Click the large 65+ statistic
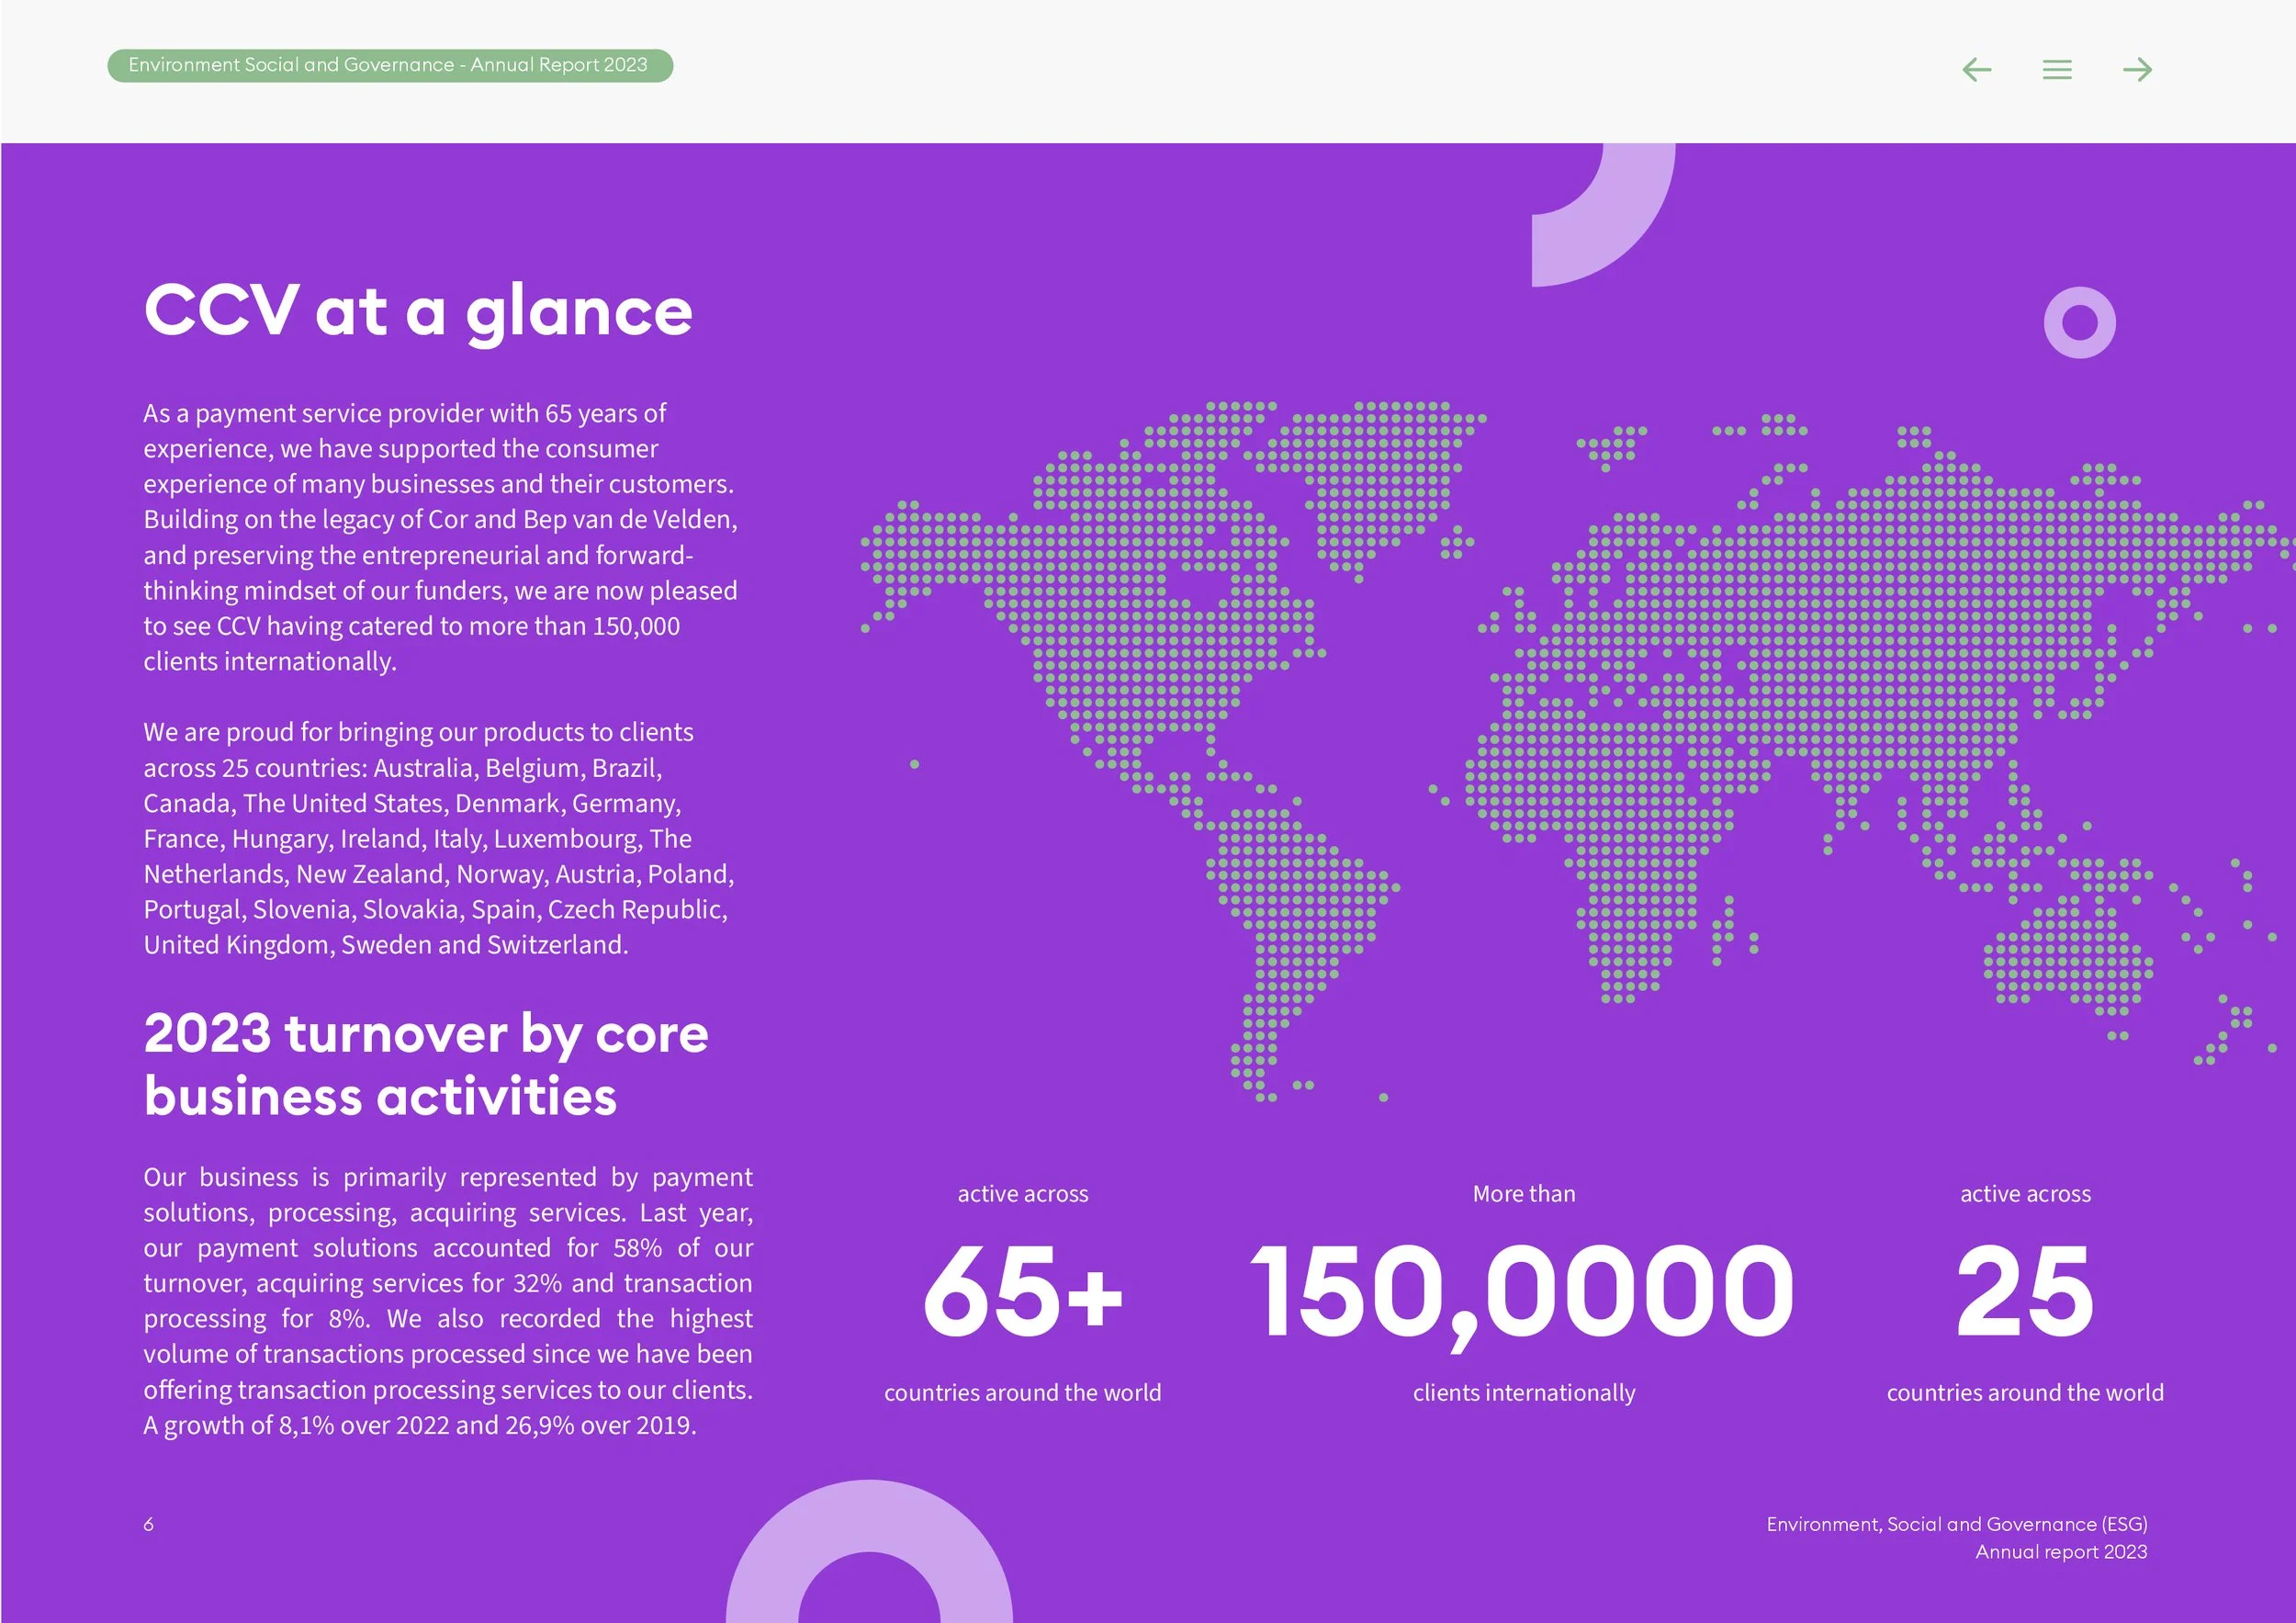 click(1022, 1292)
